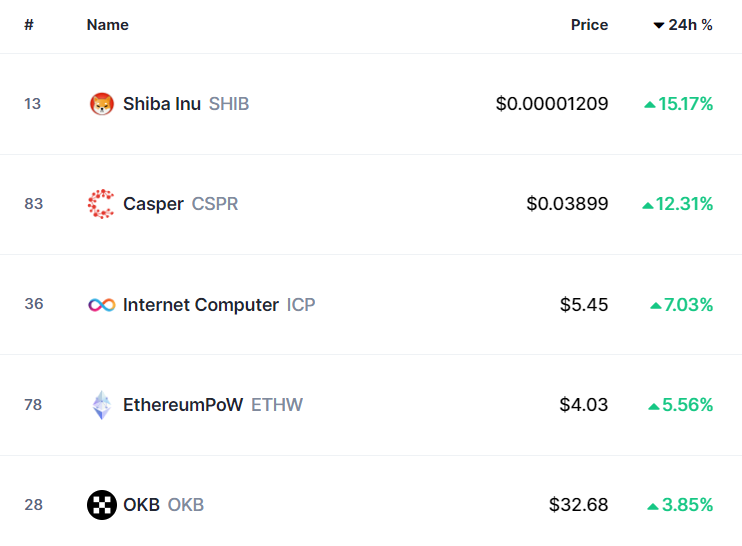Click the EthereumPoW diamond logo
This screenshot has width=742, height=546.
(x=102, y=405)
